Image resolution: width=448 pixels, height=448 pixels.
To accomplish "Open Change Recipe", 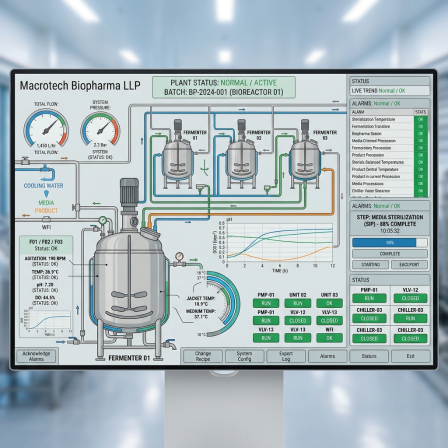I will click(203, 356).
